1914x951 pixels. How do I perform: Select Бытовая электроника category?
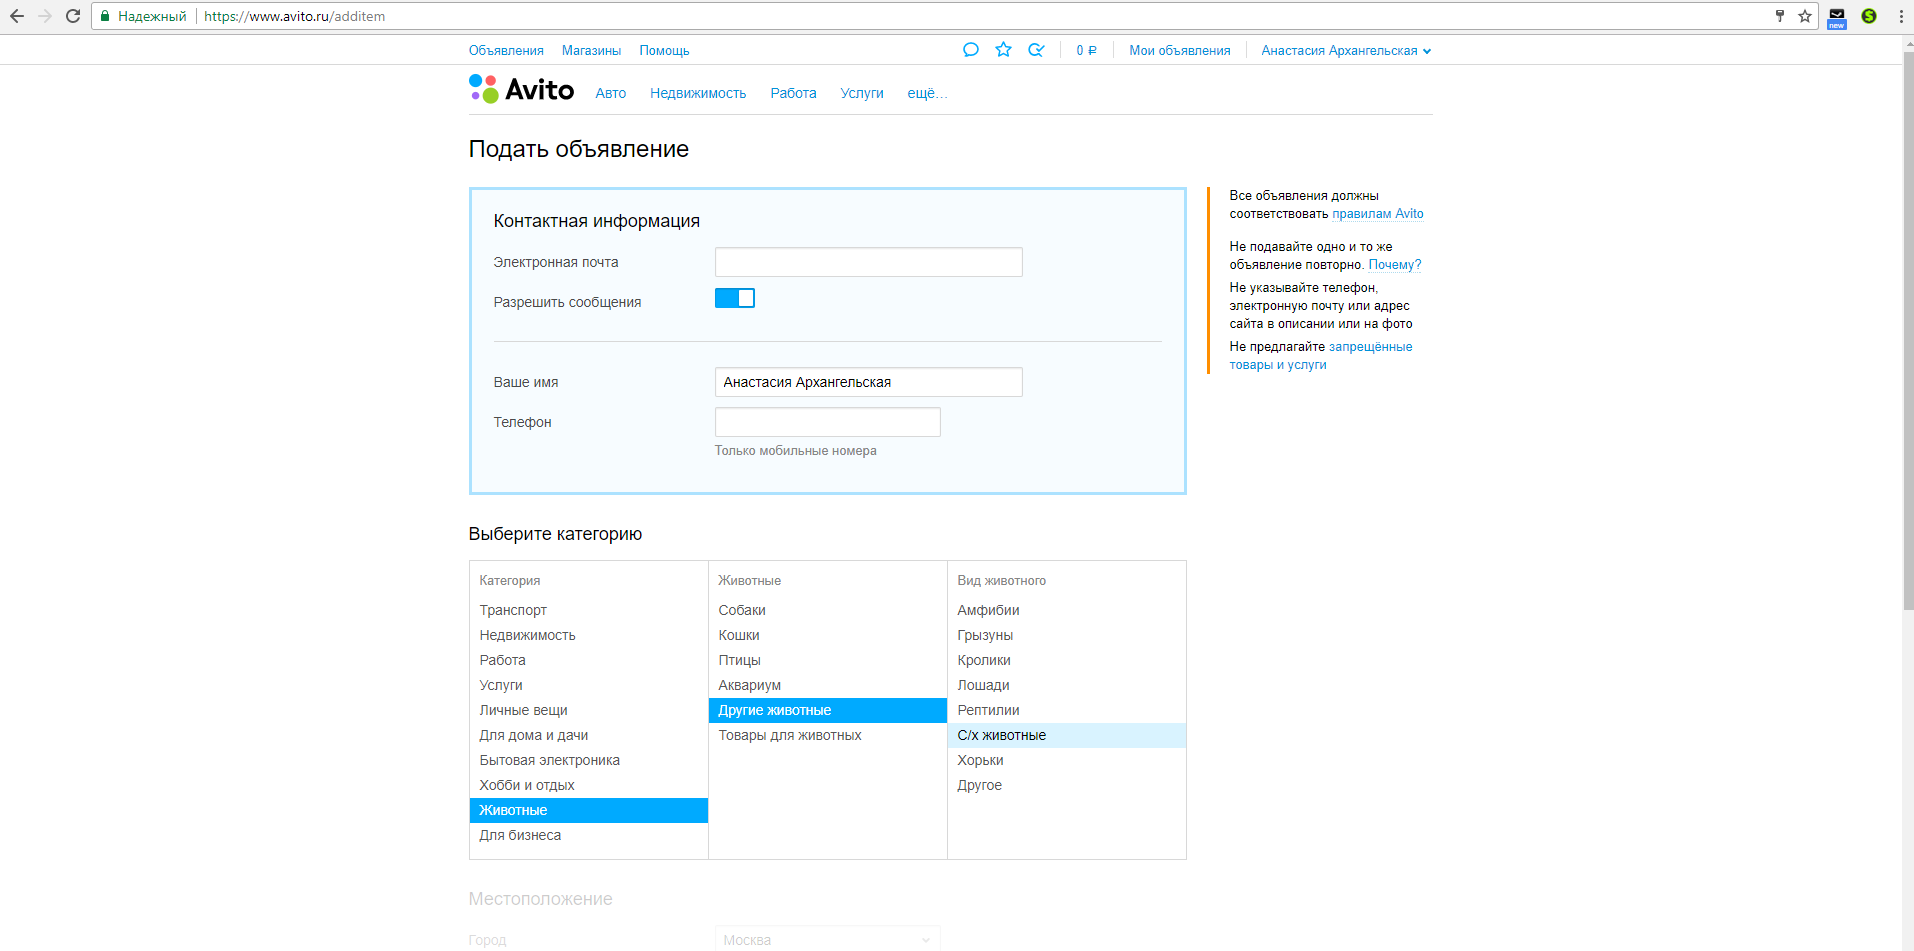(589, 760)
